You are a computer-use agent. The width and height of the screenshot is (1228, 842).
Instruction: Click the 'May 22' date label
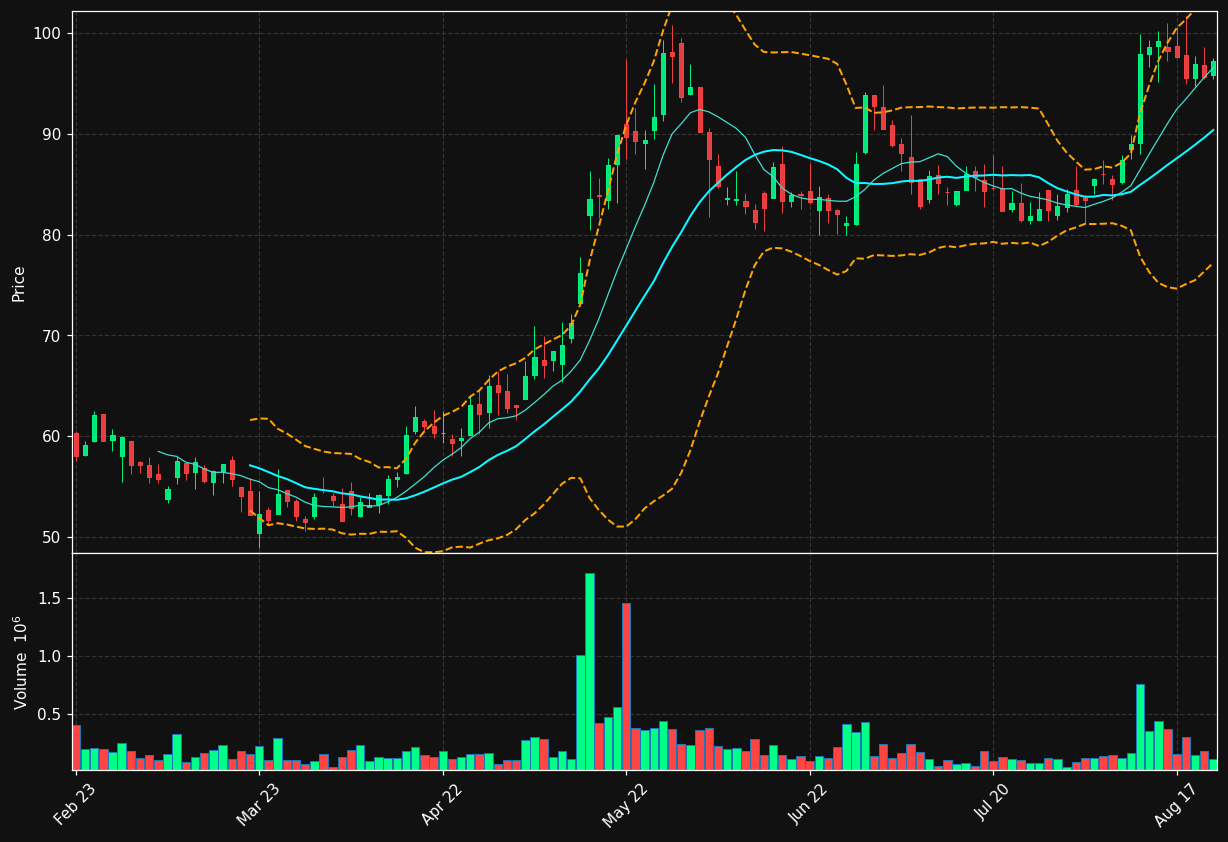[x=625, y=805]
